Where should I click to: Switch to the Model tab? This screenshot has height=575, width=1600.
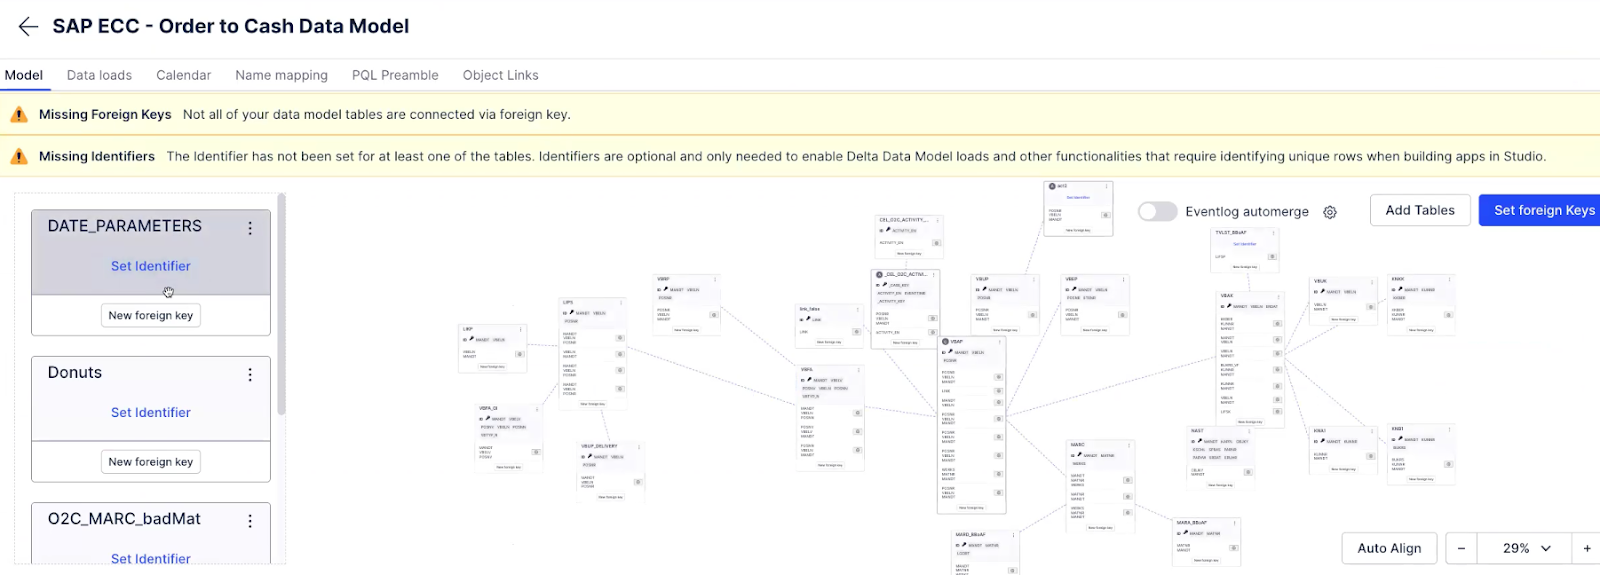[24, 75]
